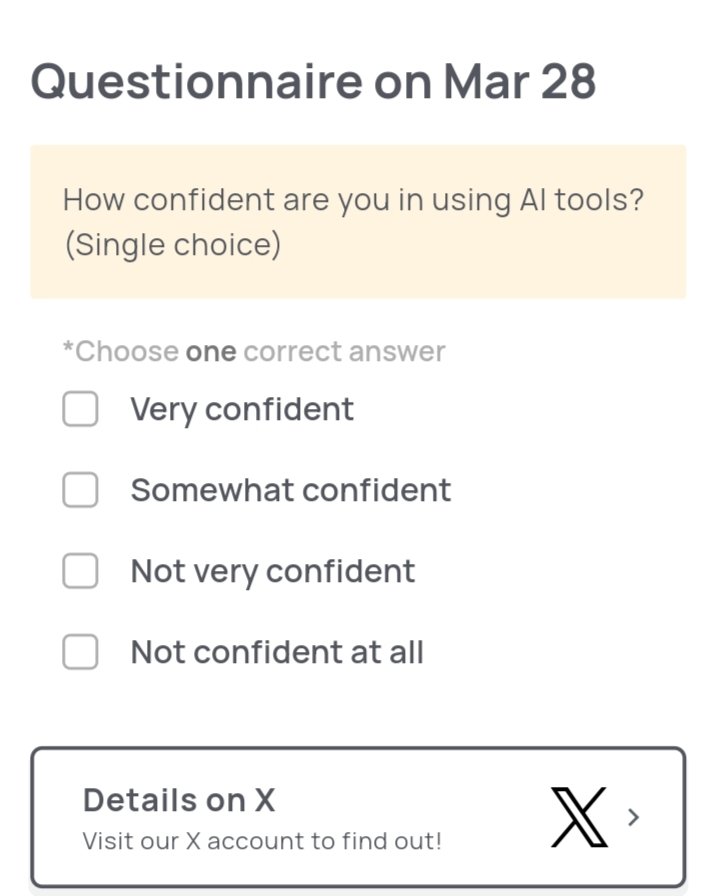Screen dimensions: 716x896
Task: Click the X logo icon
Action: click(x=579, y=817)
